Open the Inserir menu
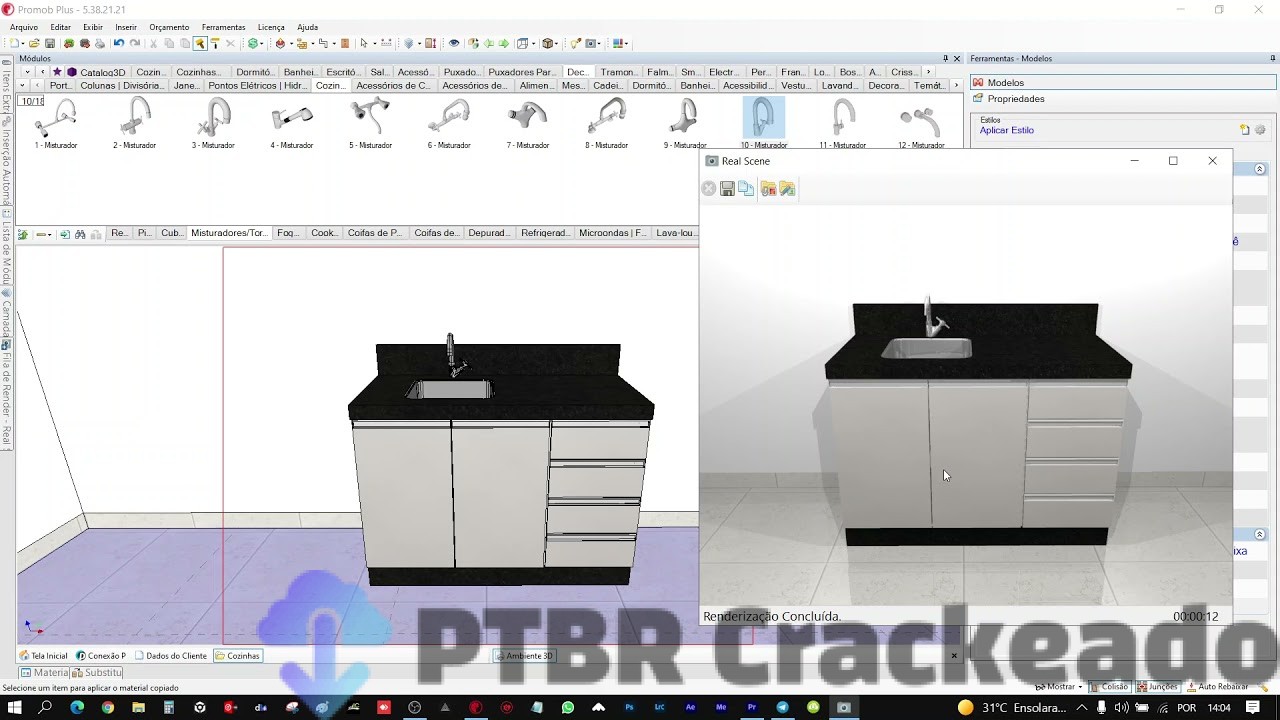 pyautogui.click(x=126, y=27)
